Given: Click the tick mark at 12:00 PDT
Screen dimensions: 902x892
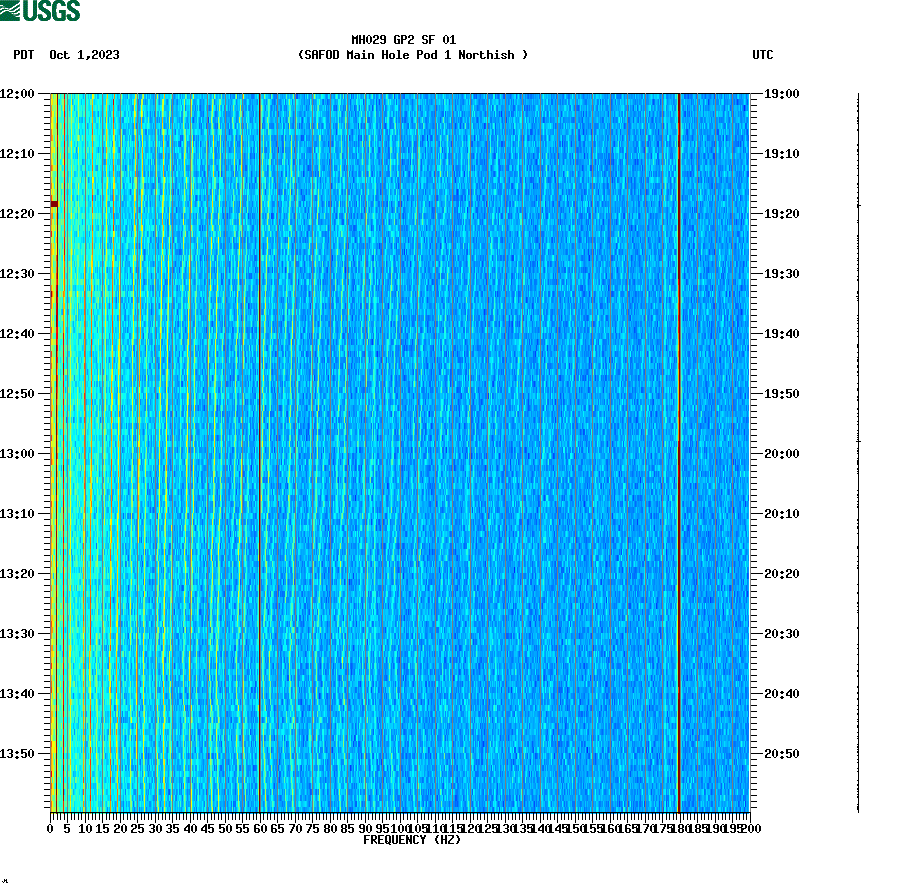Looking at the screenshot, I should pos(44,93).
